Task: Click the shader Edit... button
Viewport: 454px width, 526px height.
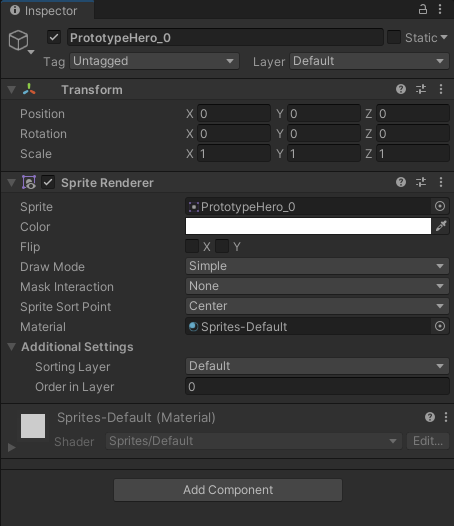Action: pyautogui.click(x=428, y=441)
